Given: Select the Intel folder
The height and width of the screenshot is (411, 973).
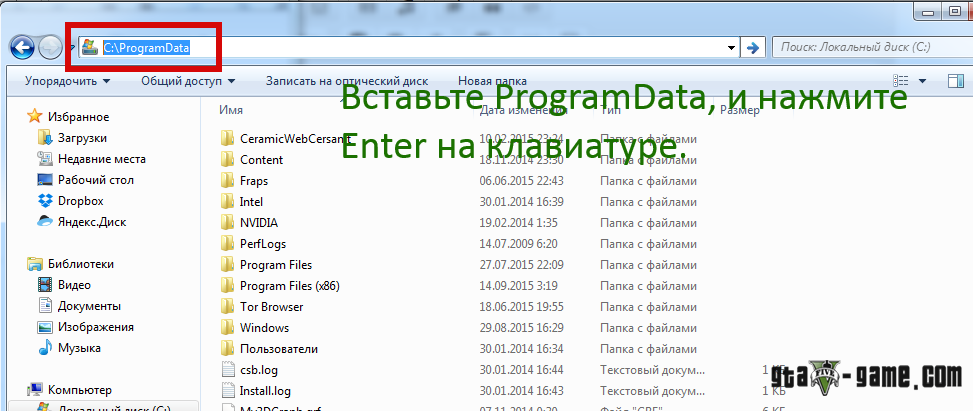Looking at the screenshot, I should [x=251, y=202].
